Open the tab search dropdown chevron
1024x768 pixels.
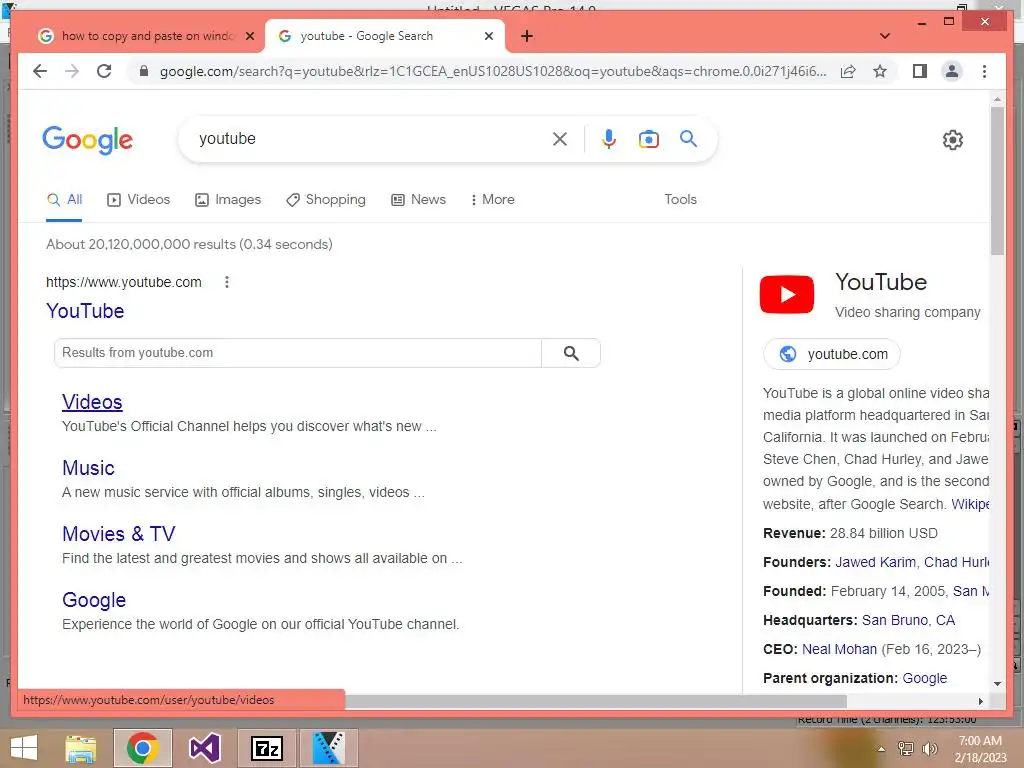click(885, 36)
